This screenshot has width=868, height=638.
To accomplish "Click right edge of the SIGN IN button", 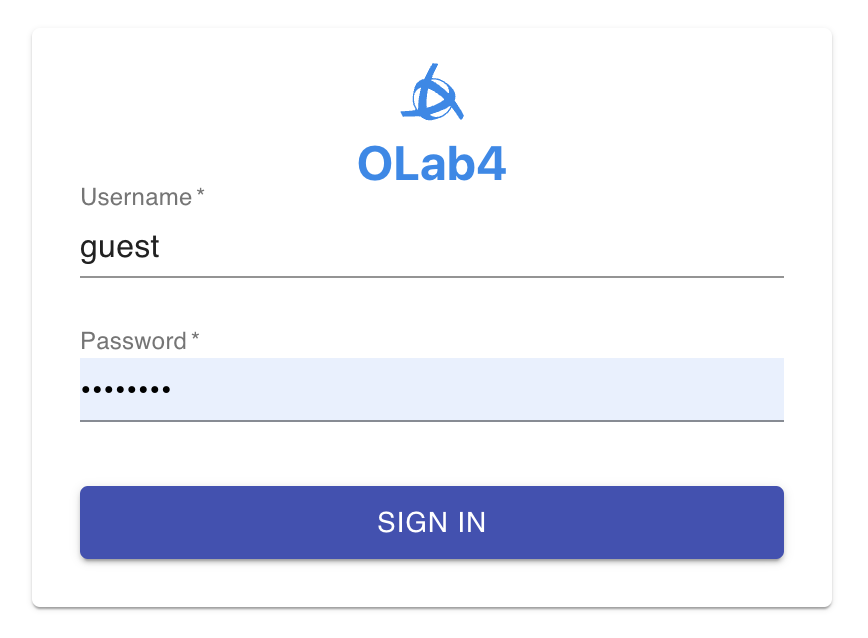I will (773, 522).
